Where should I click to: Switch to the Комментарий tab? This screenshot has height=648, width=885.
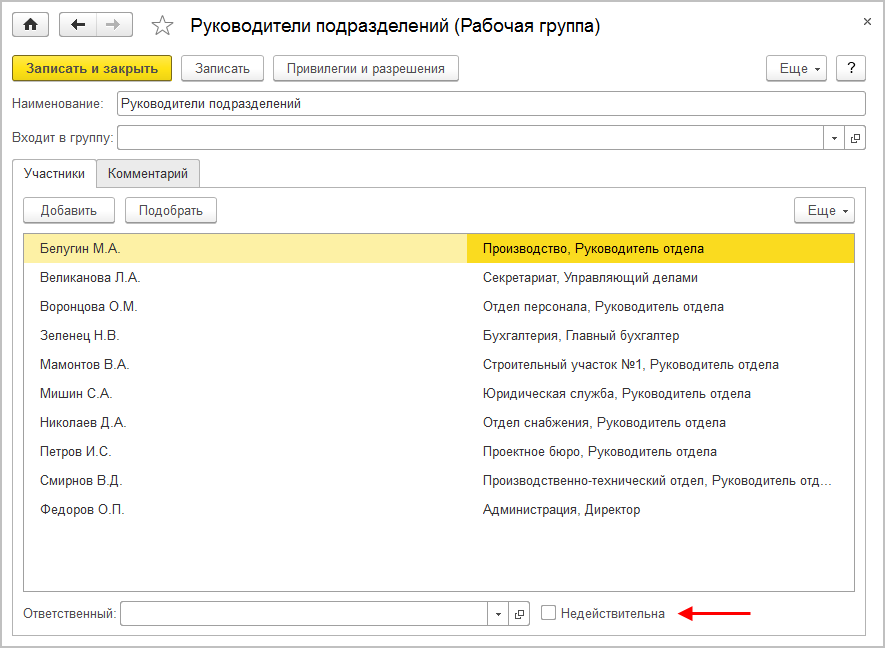point(148,173)
